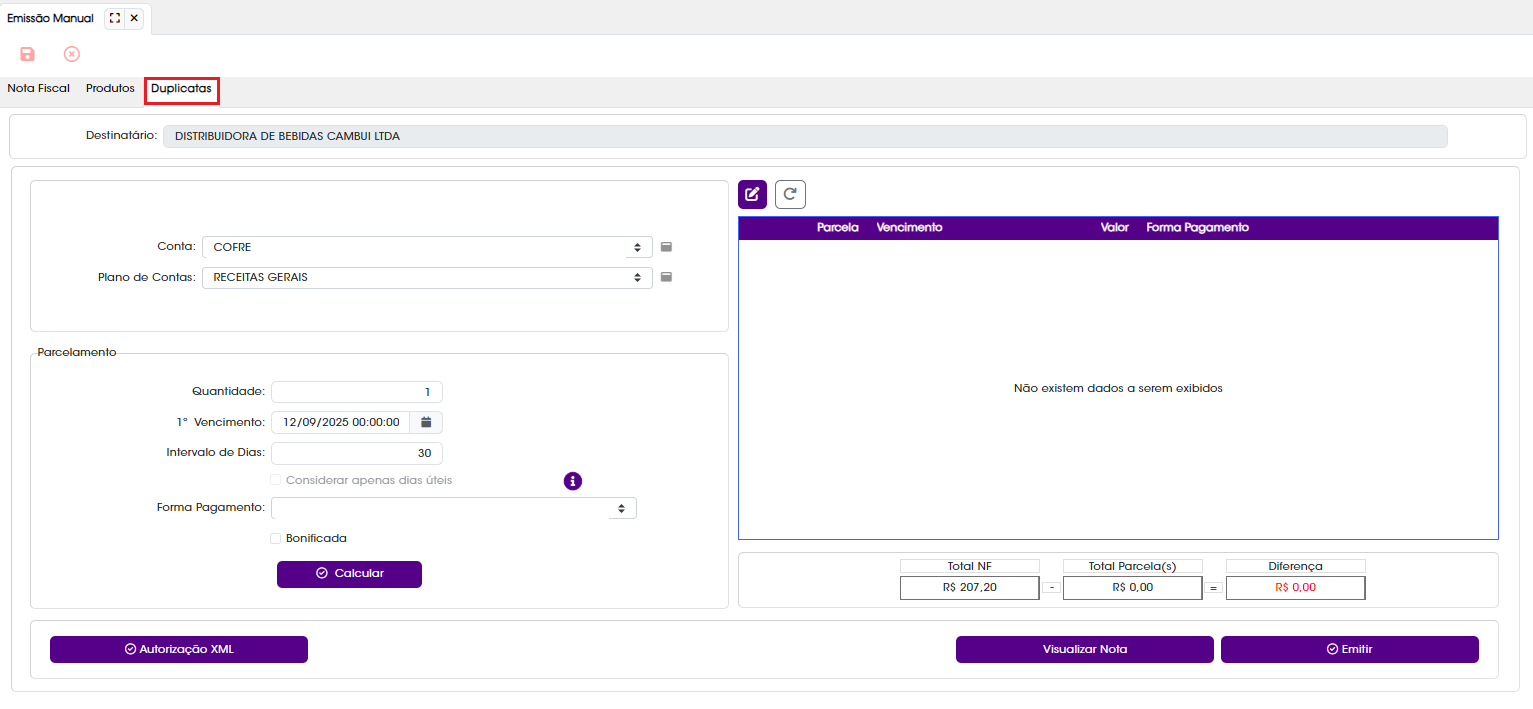1533x709 pixels.
Task: Select the Emissão Manual window tab
Action: [x=50, y=18]
